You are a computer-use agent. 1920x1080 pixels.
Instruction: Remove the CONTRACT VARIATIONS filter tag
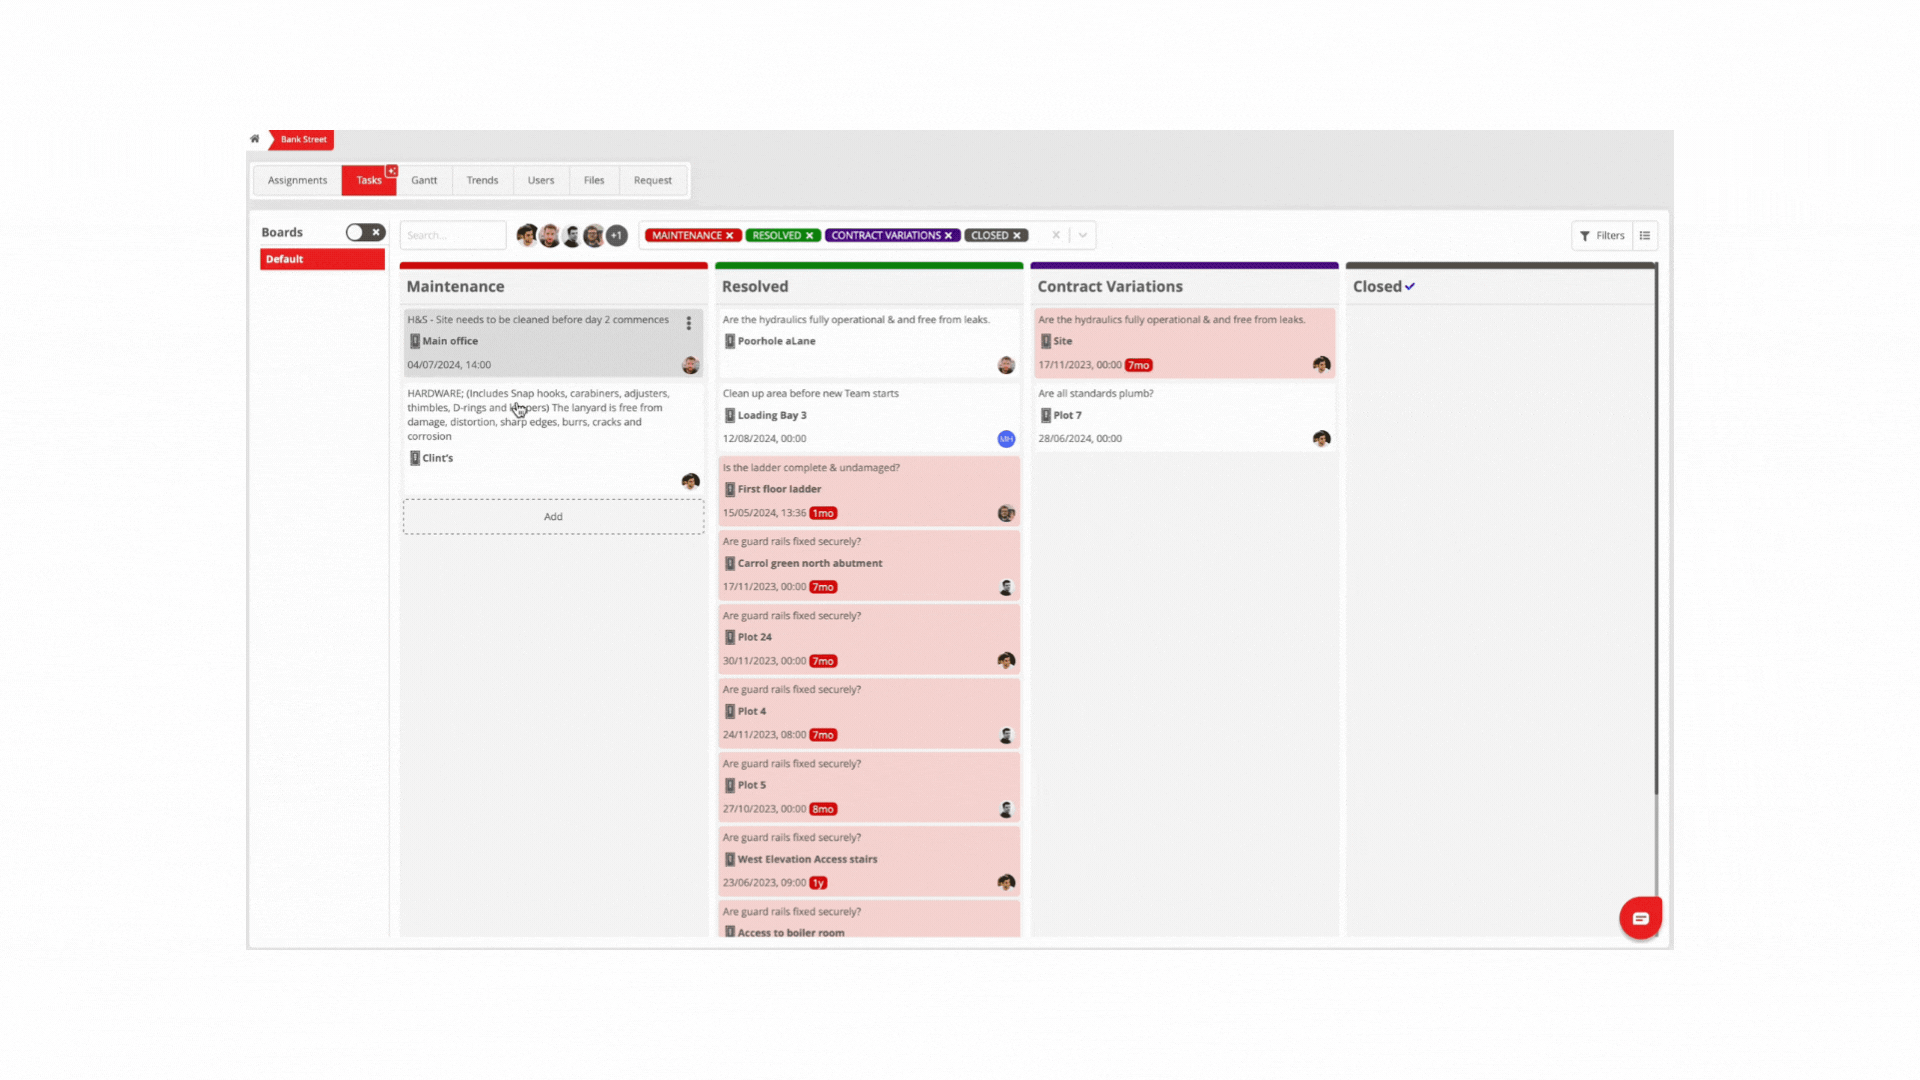pyautogui.click(x=948, y=236)
